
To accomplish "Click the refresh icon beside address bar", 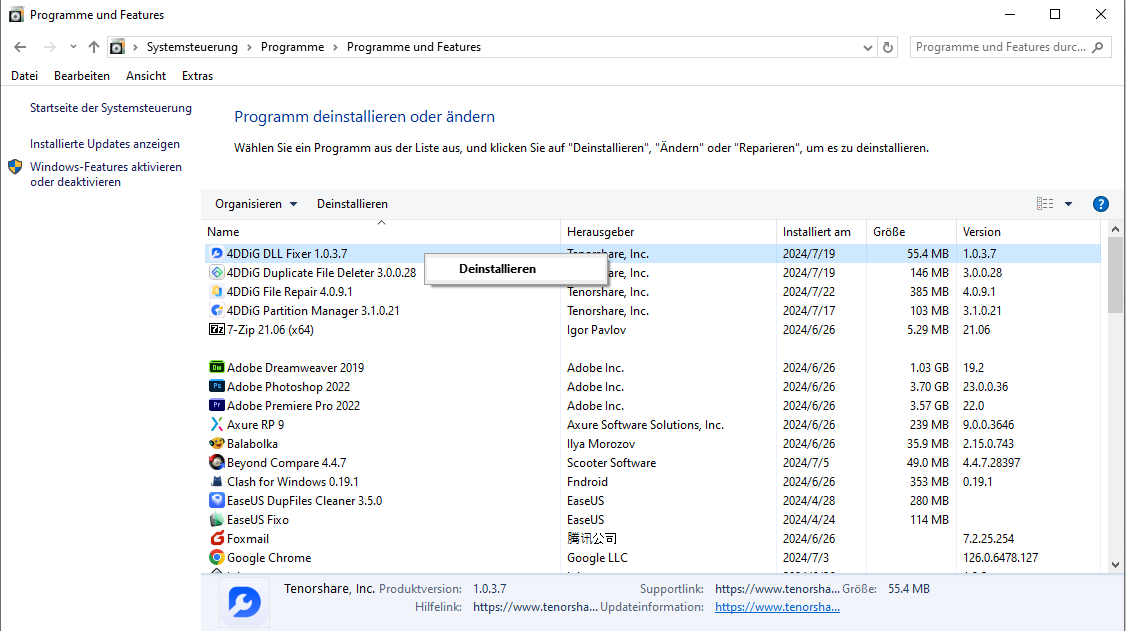I will pyautogui.click(x=888, y=47).
